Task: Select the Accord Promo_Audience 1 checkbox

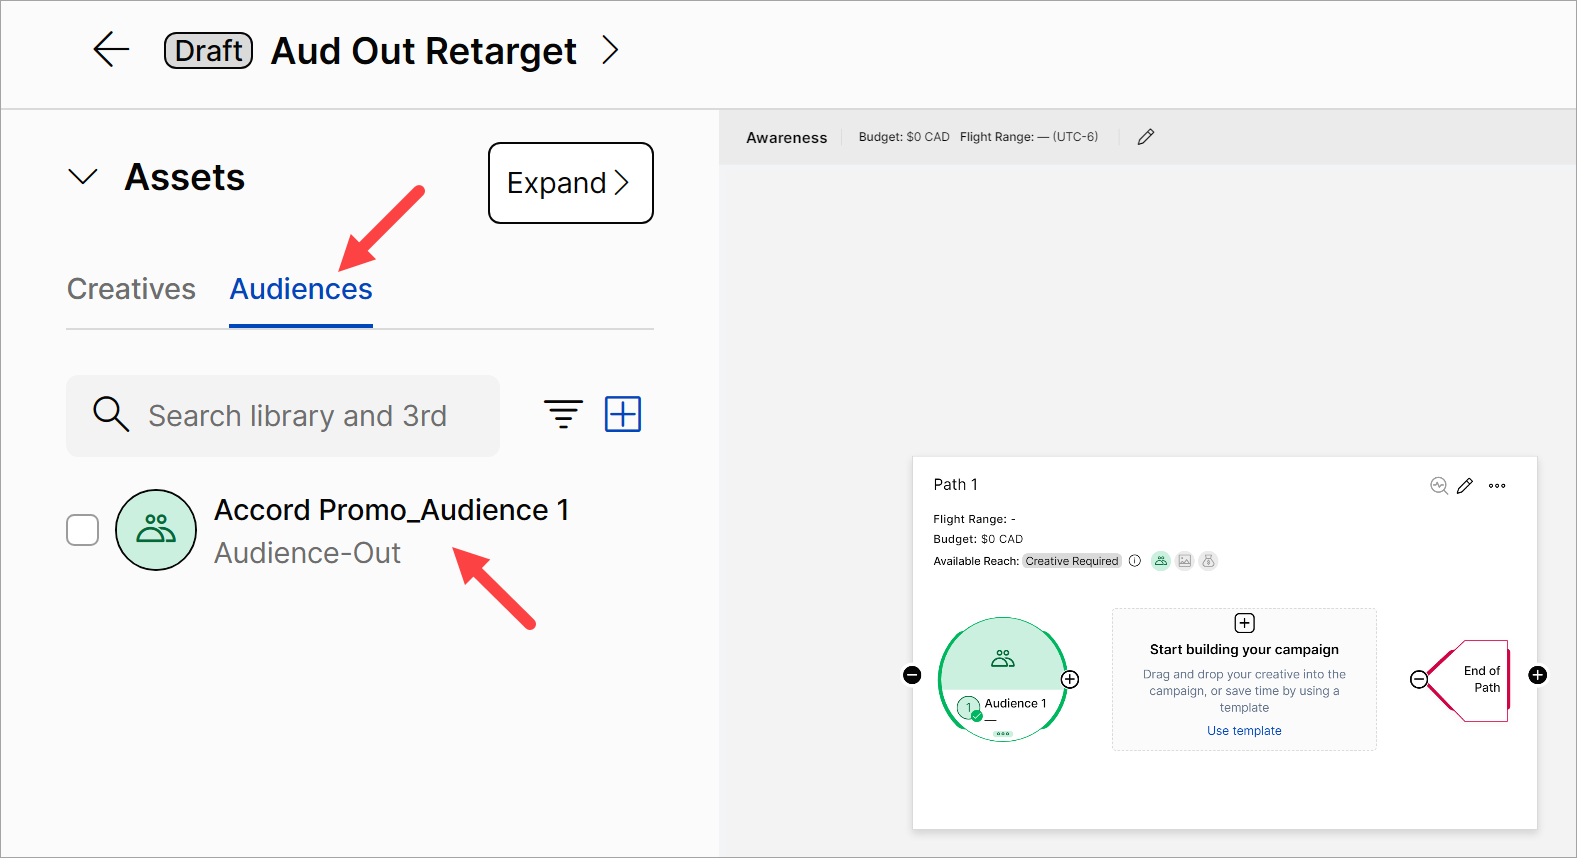Action: tap(83, 530)
